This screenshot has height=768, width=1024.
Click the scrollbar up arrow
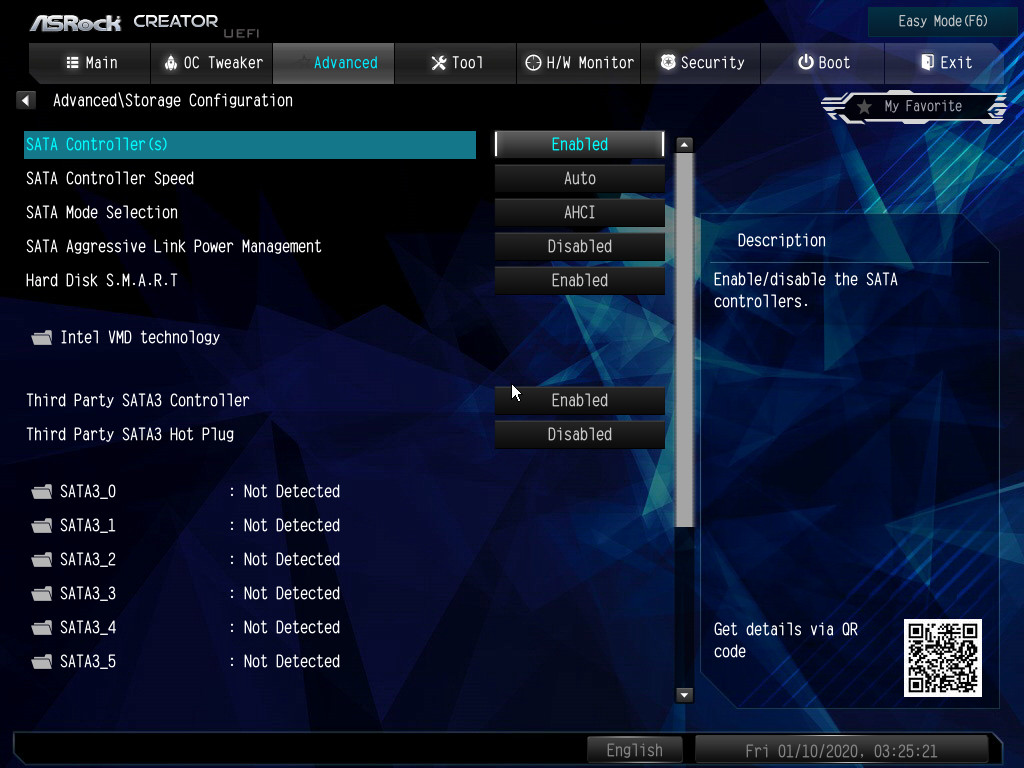pos(685,145)
